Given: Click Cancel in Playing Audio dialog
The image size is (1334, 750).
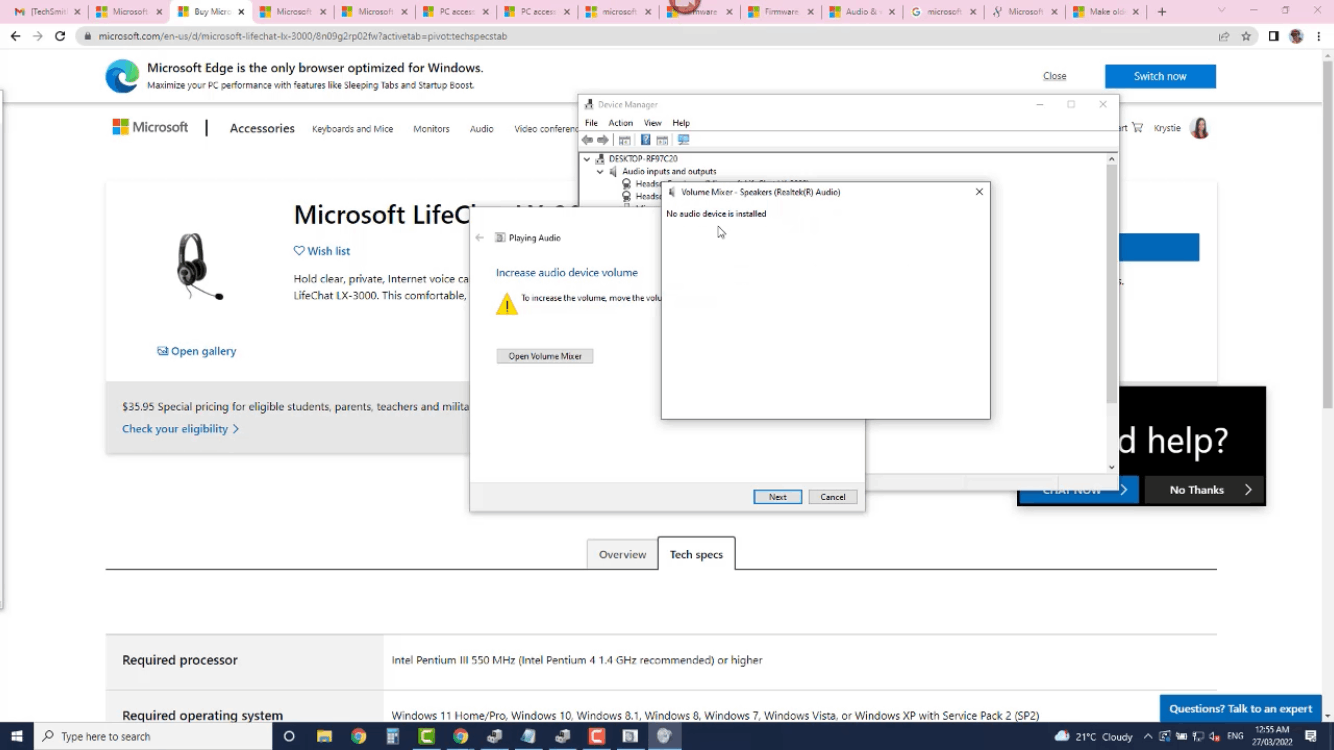Looking at the screenshot, I should point(833,497).
